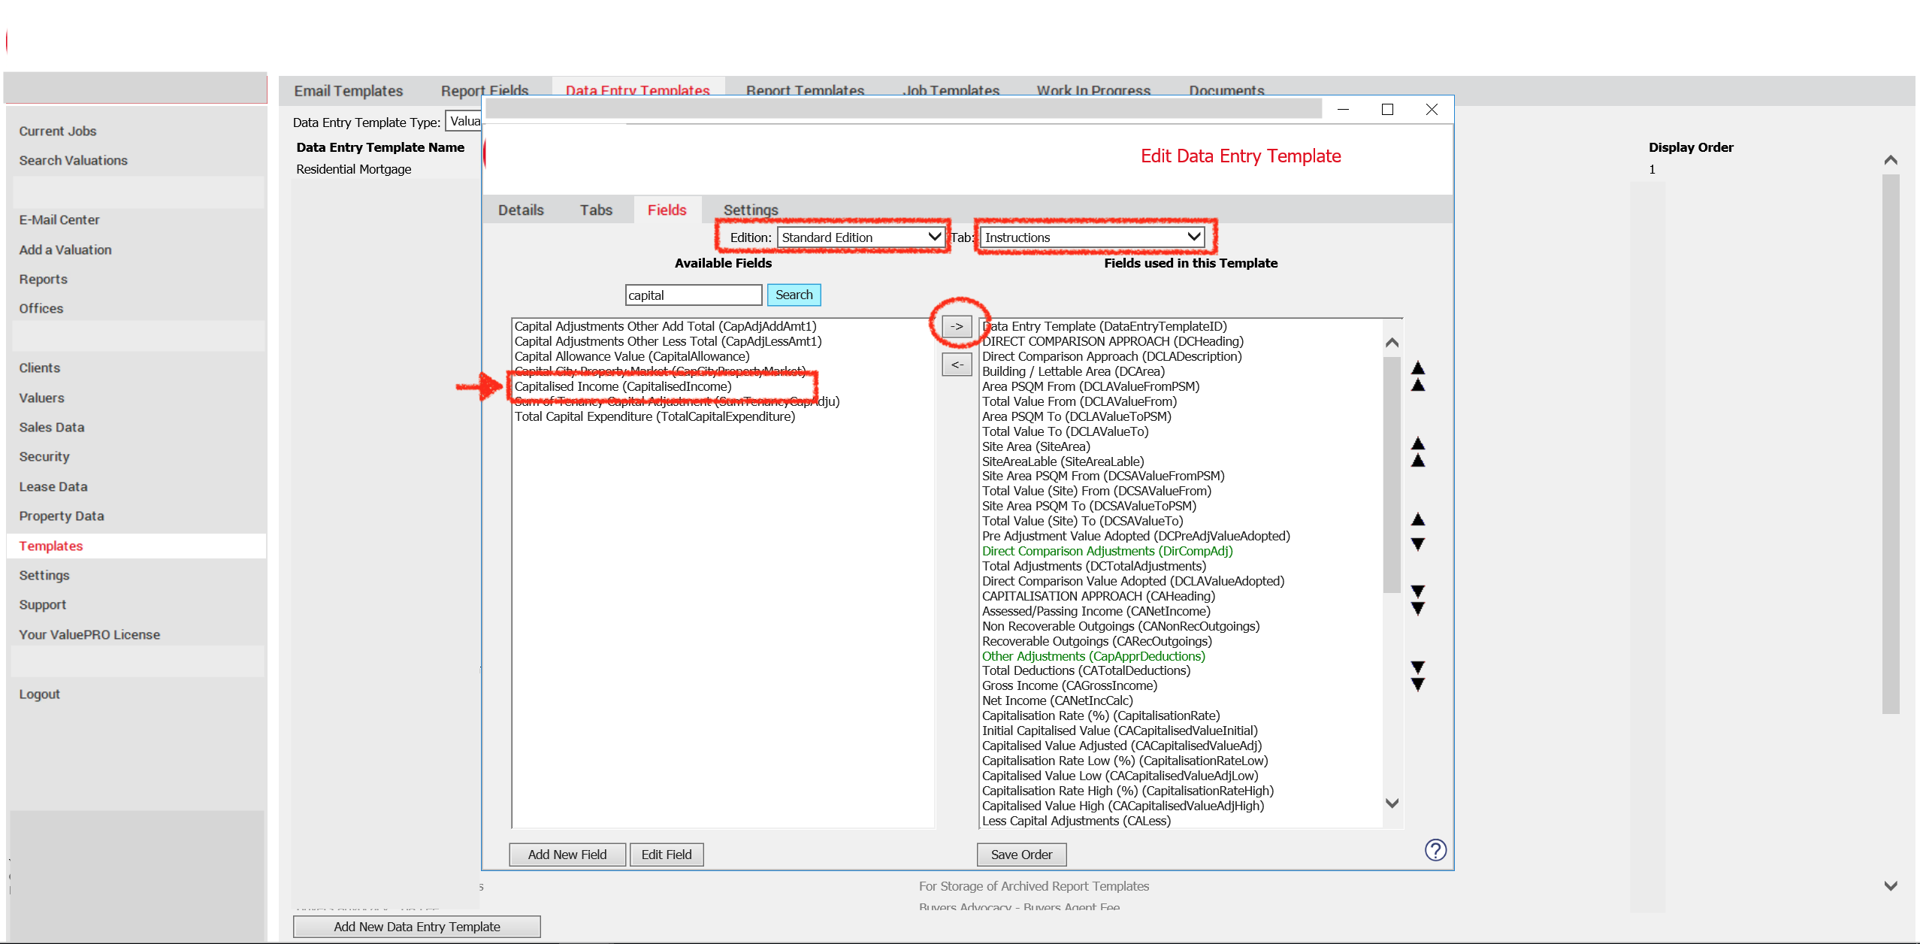The image size is (1920, 944).
Task: Open the Edition dropdown
Action: [861, 237]
